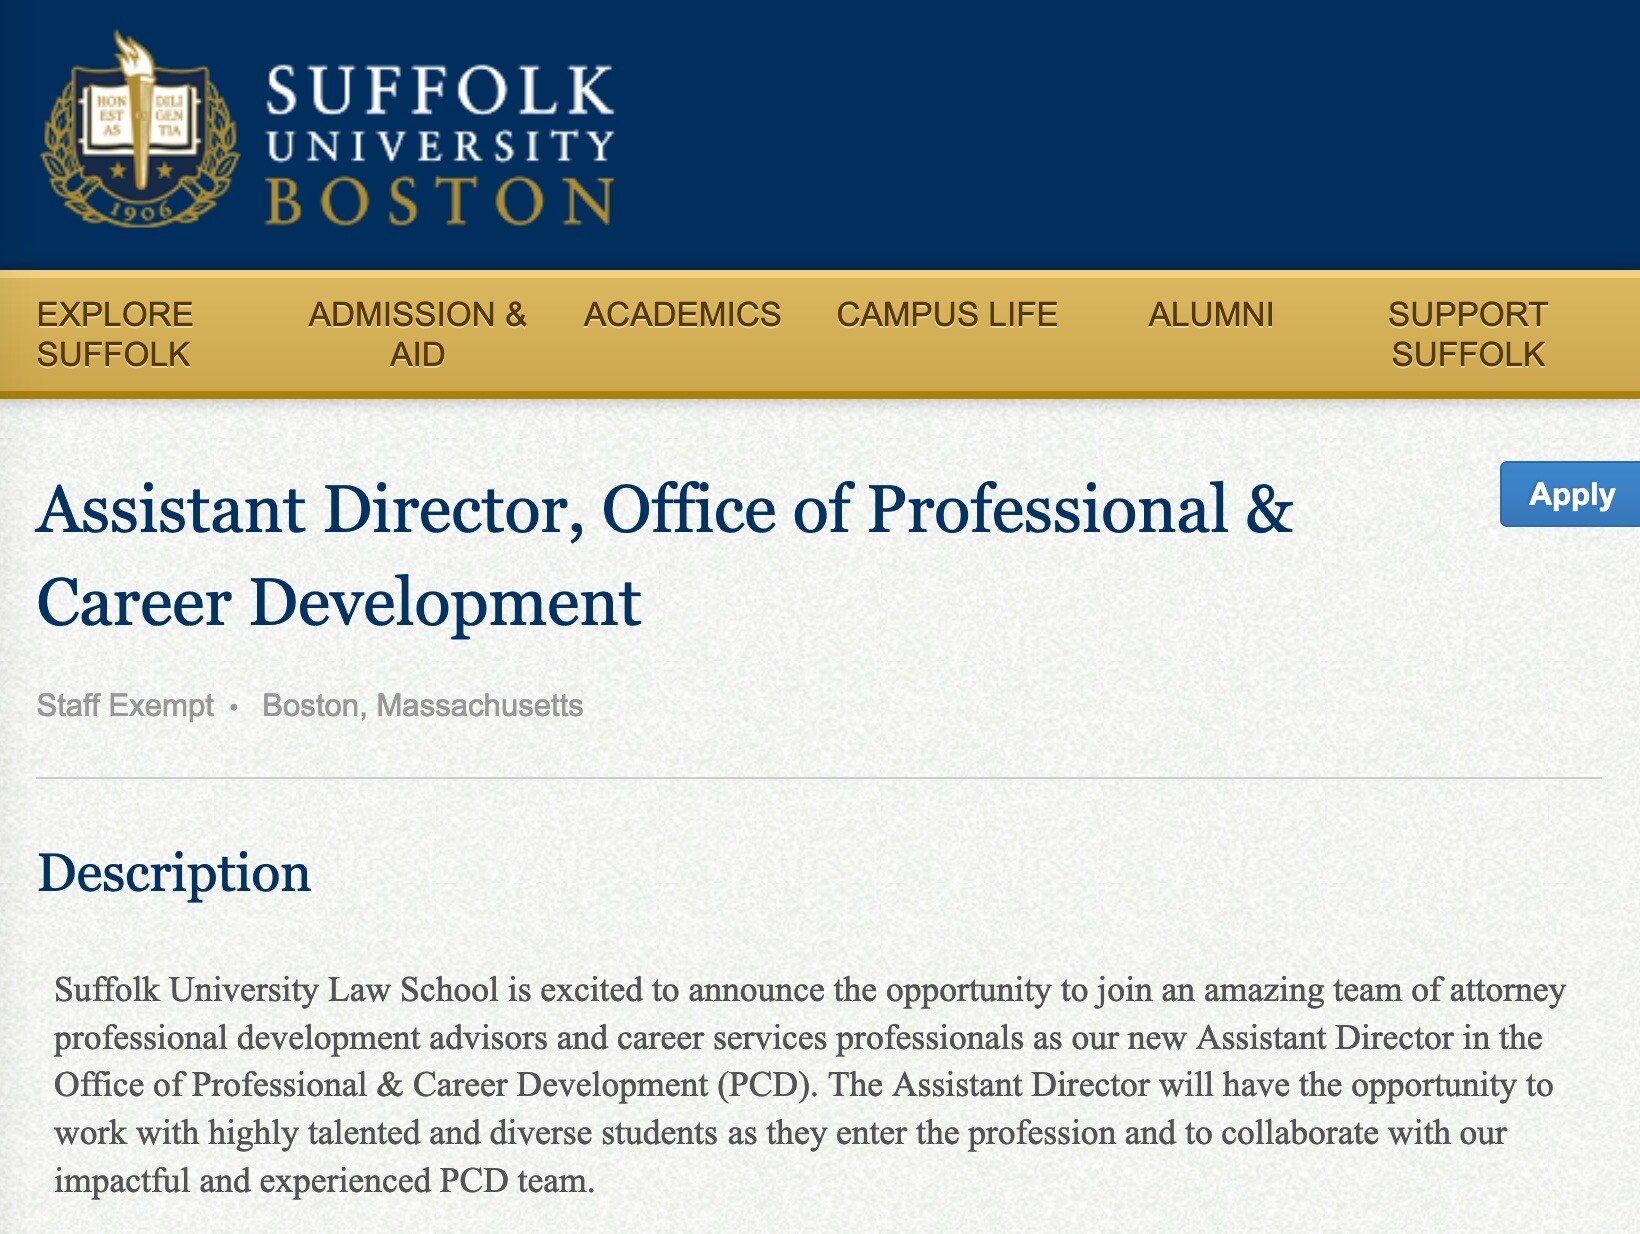Select Support Suffolk menu item
Viewport: 1640px width, 1234px height.
click(1468, 334)
